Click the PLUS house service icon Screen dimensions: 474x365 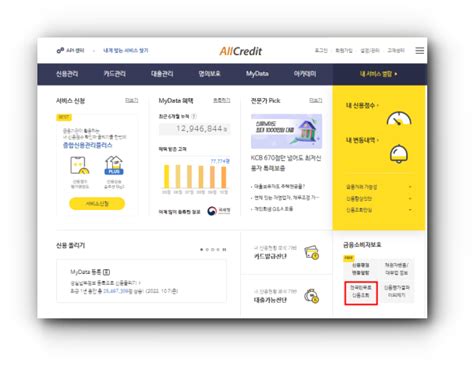pyautogui.click(x=114, y=165)
